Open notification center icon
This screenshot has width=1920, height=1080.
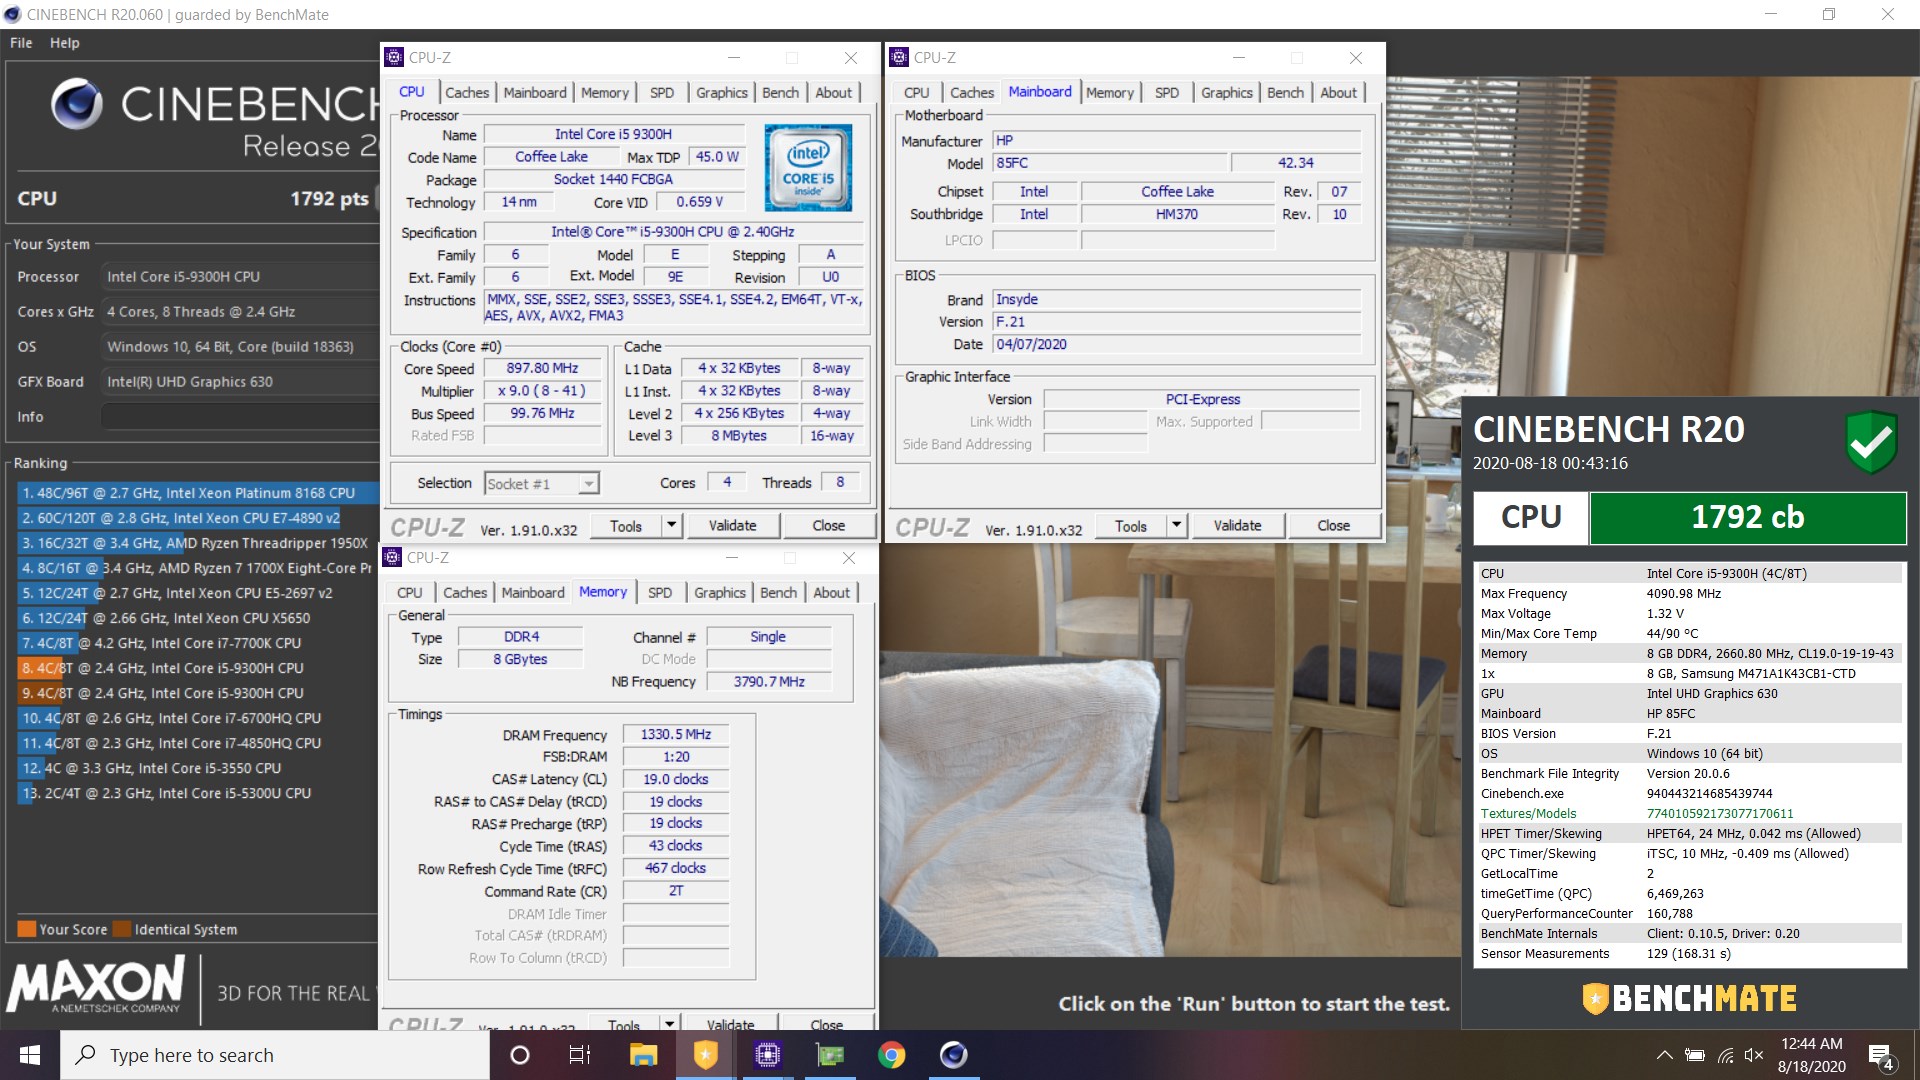coord(1881,1056)
